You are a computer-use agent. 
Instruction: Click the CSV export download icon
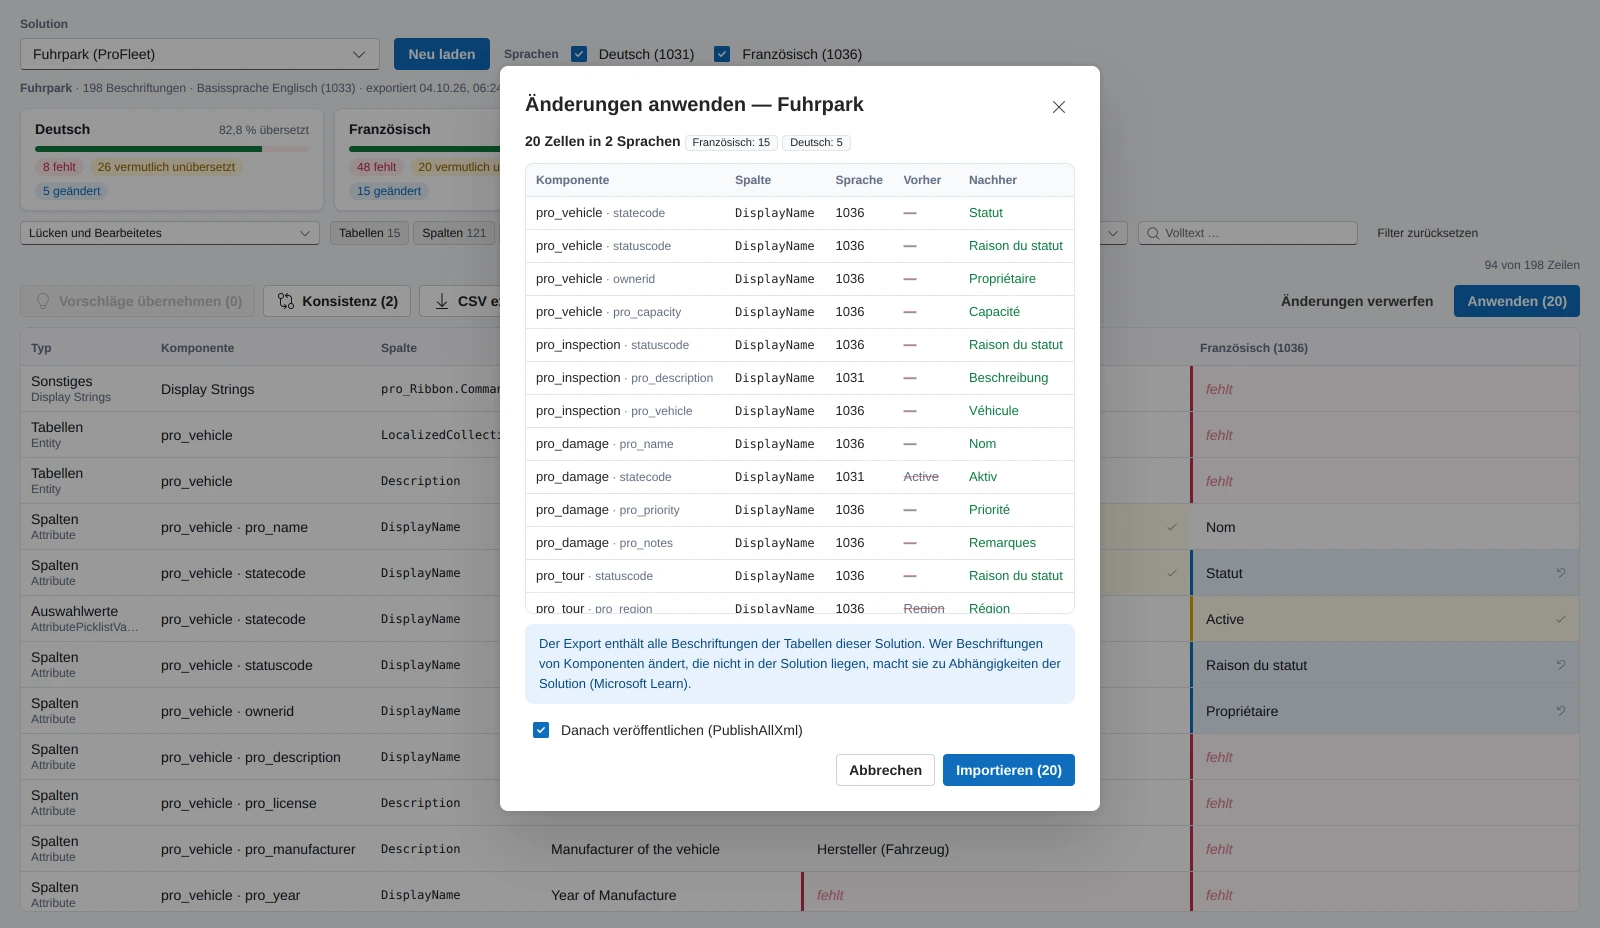click(442, 301)
